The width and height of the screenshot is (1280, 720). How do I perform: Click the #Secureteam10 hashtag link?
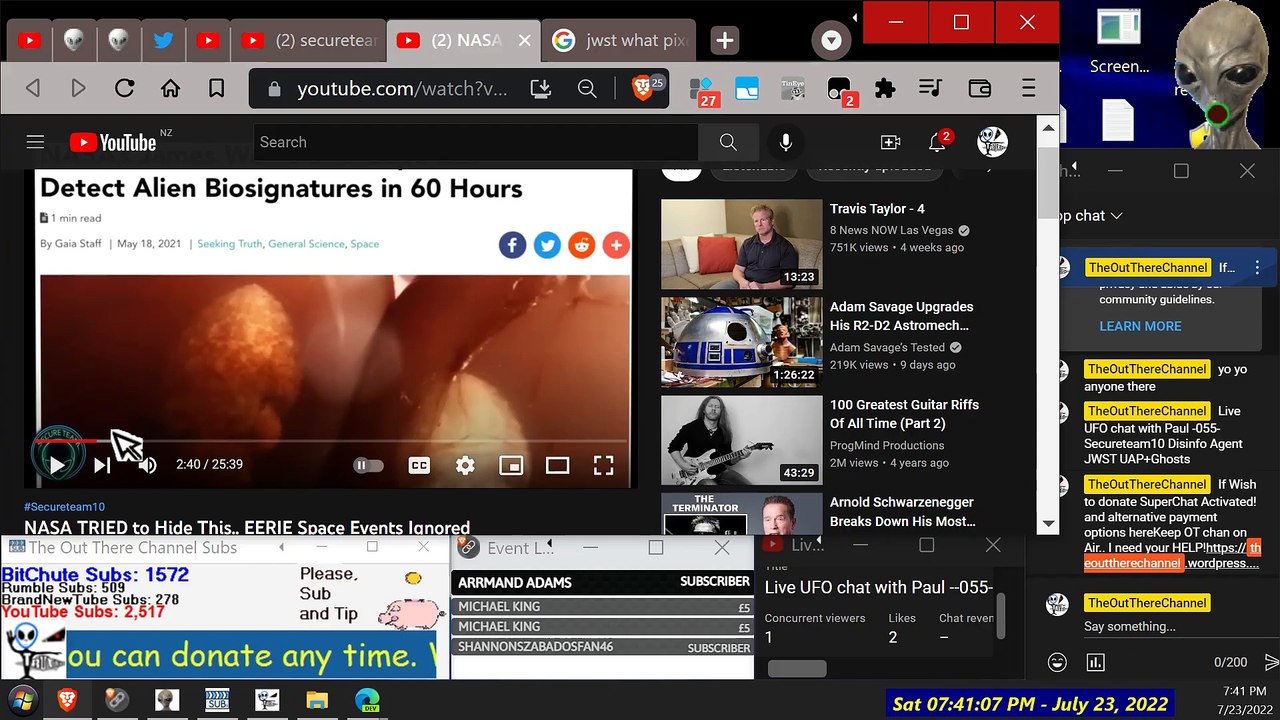(64, 507)
